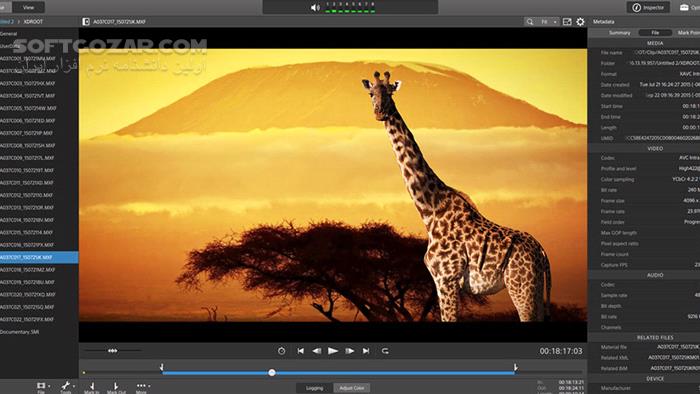
Task: Click the clip title icon beside A037C017 filename
Action: 86,21
